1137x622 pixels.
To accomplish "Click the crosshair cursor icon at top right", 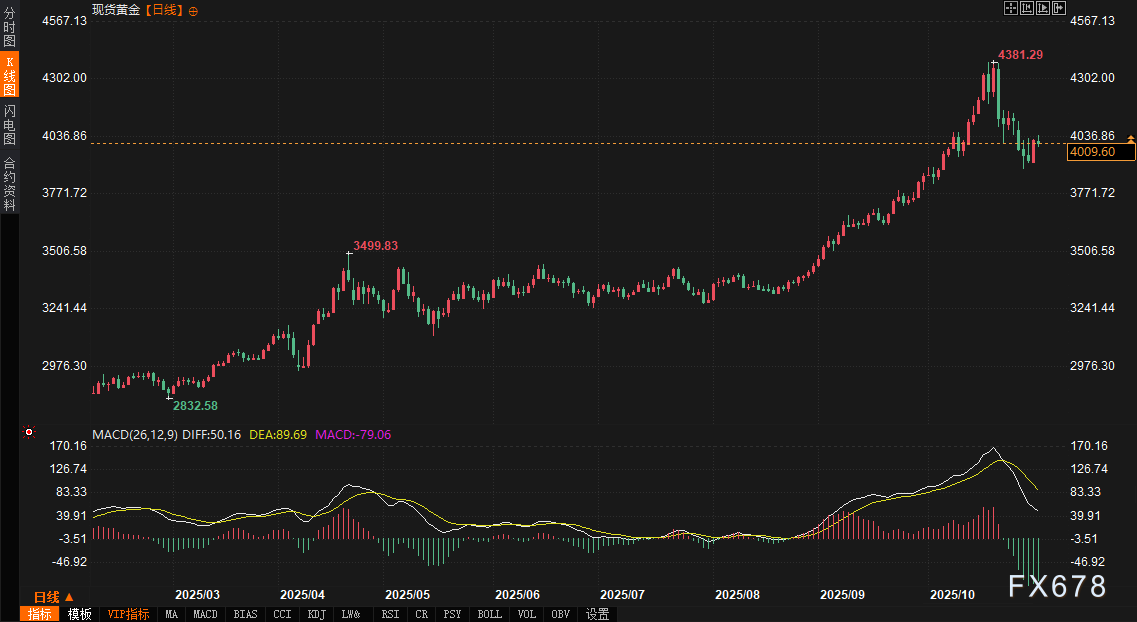I will 1011,8.
